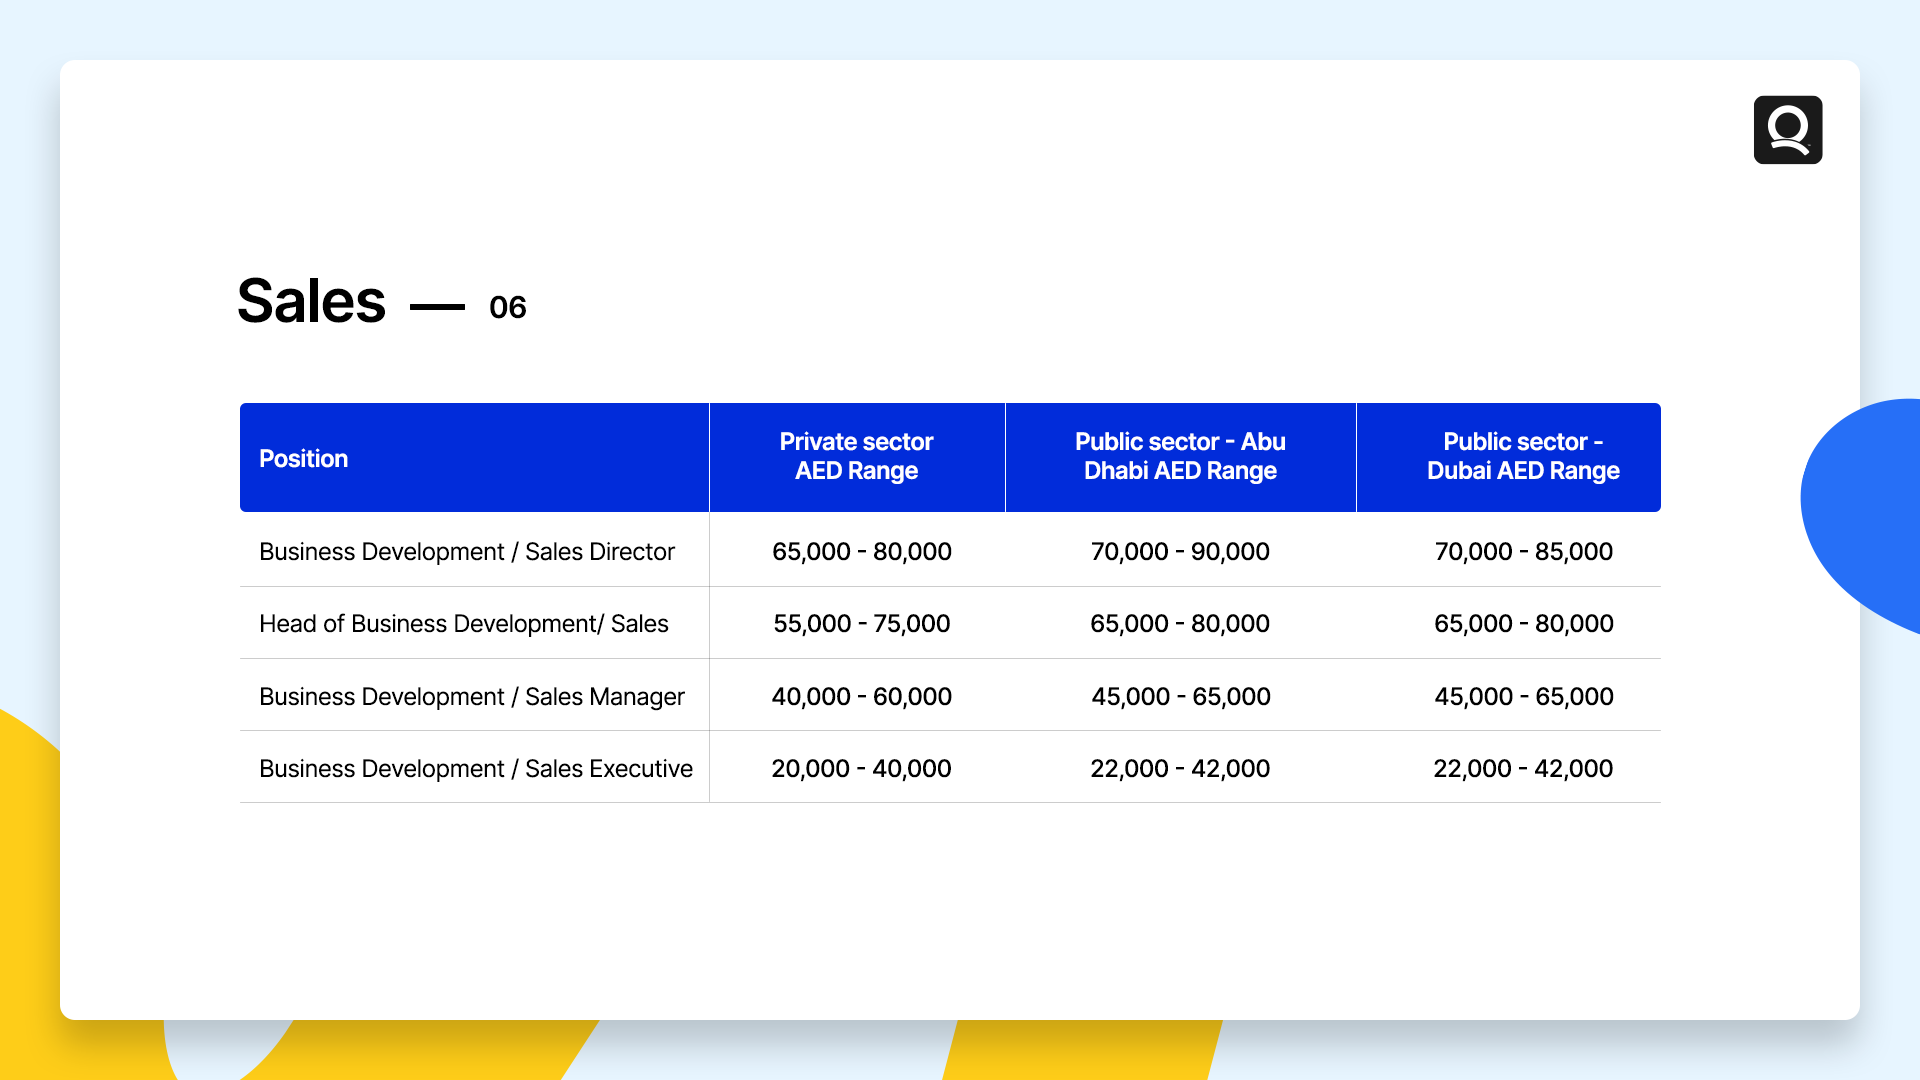Click Business Development / Sales Manager label
1920x1080 pixels.
click(x=471, y=696)
